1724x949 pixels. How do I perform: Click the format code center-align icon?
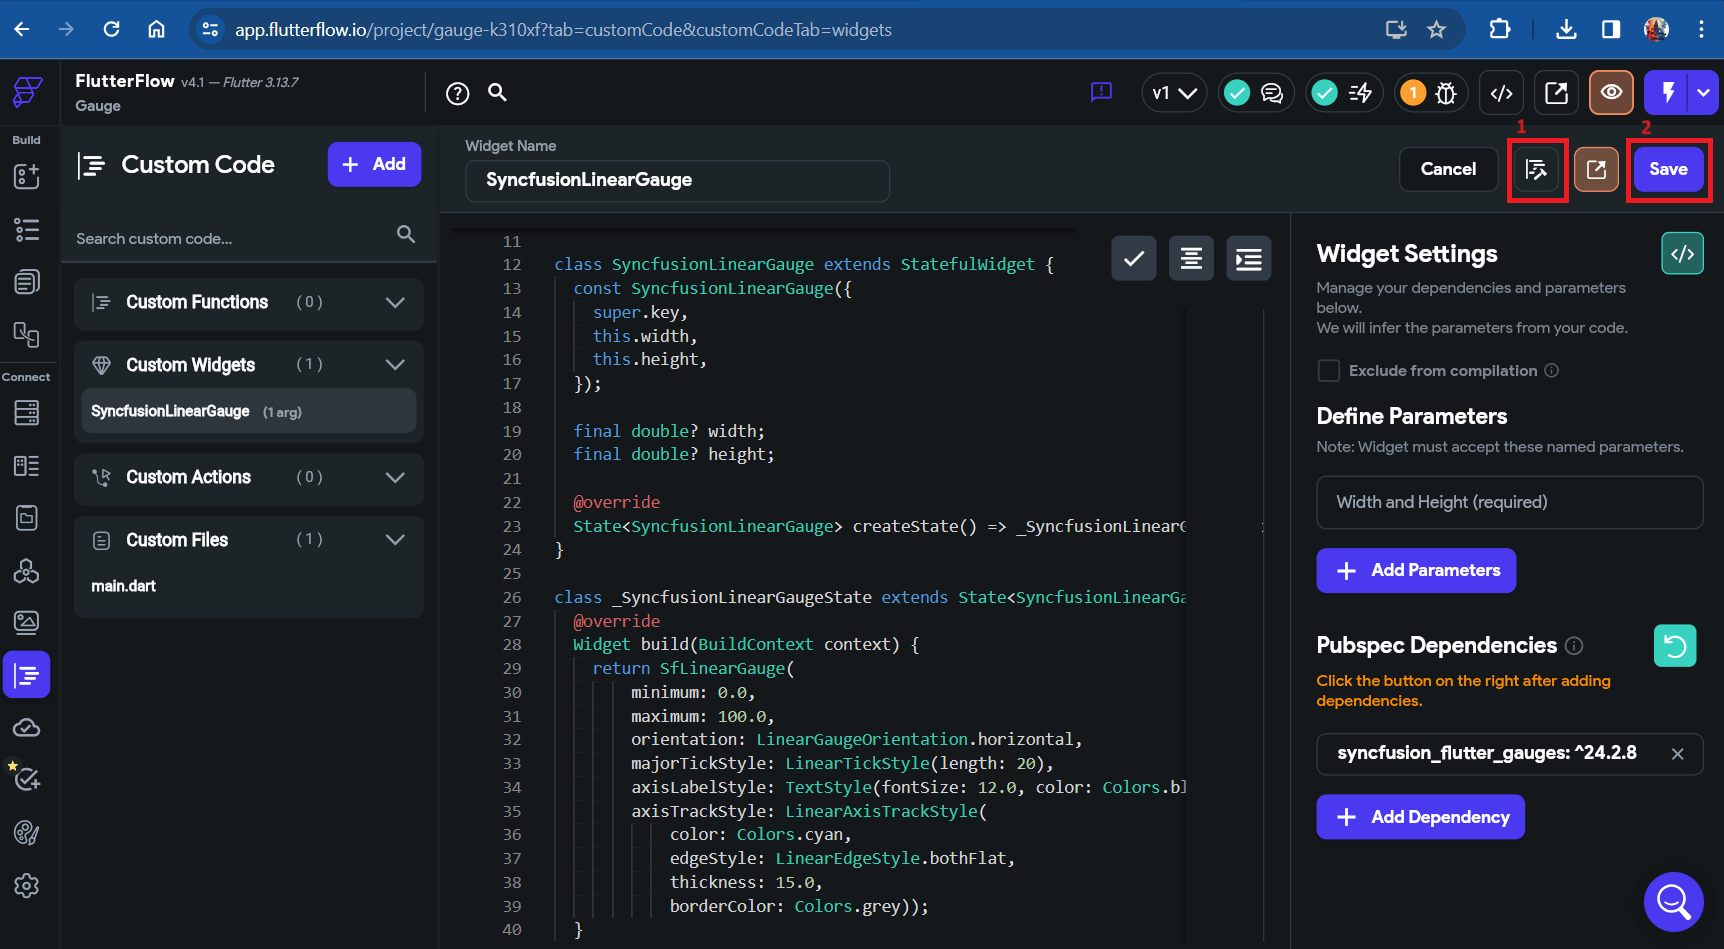tap(1191, 259)
